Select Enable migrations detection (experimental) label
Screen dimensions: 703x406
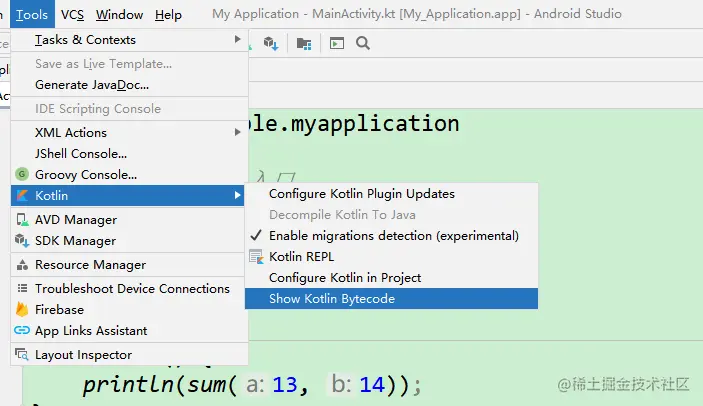click(x=394, y=236)
